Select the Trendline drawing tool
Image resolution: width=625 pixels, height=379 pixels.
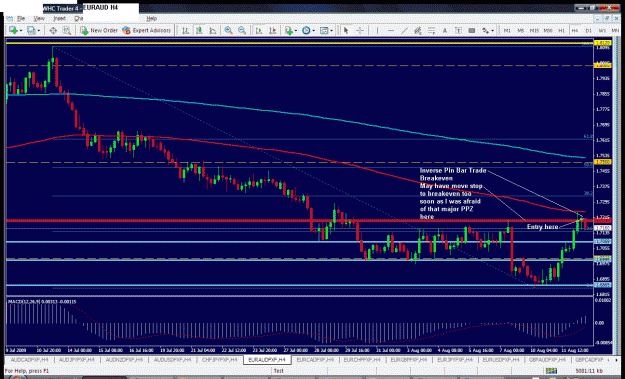(404, 30)
